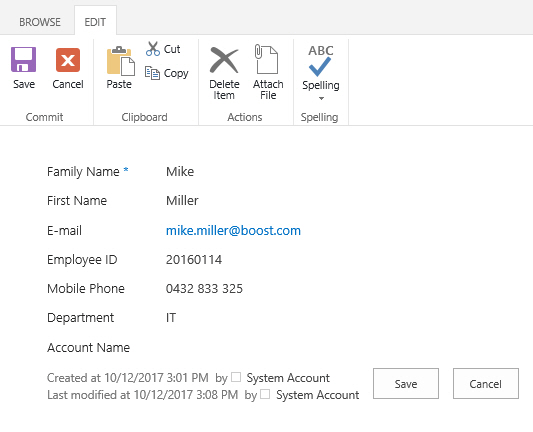This screenshot has width=533, height=432.
Task: Open the mike.miller@boost.com email link
Action: point(233,230)
